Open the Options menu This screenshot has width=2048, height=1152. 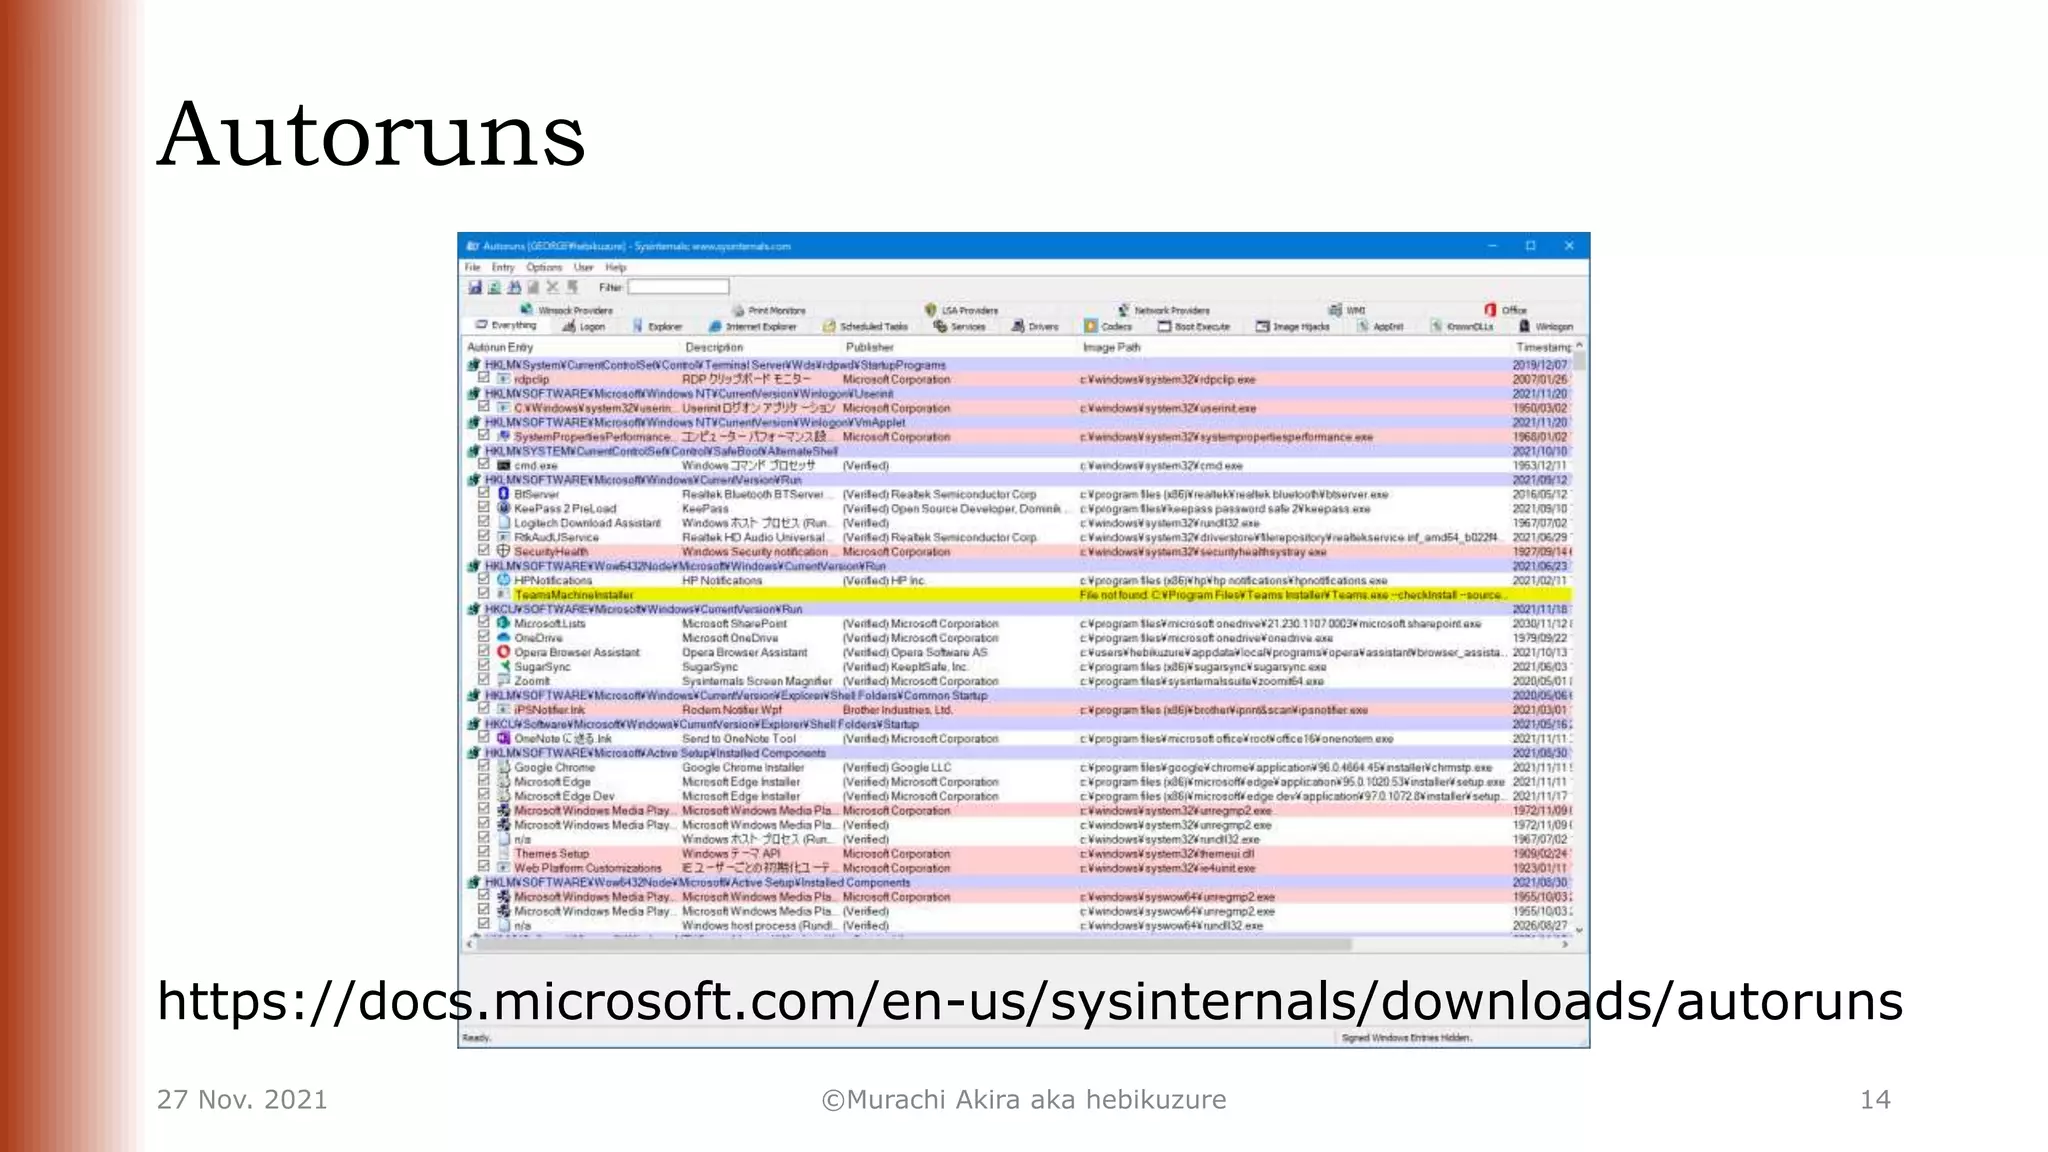click(545, 267)
